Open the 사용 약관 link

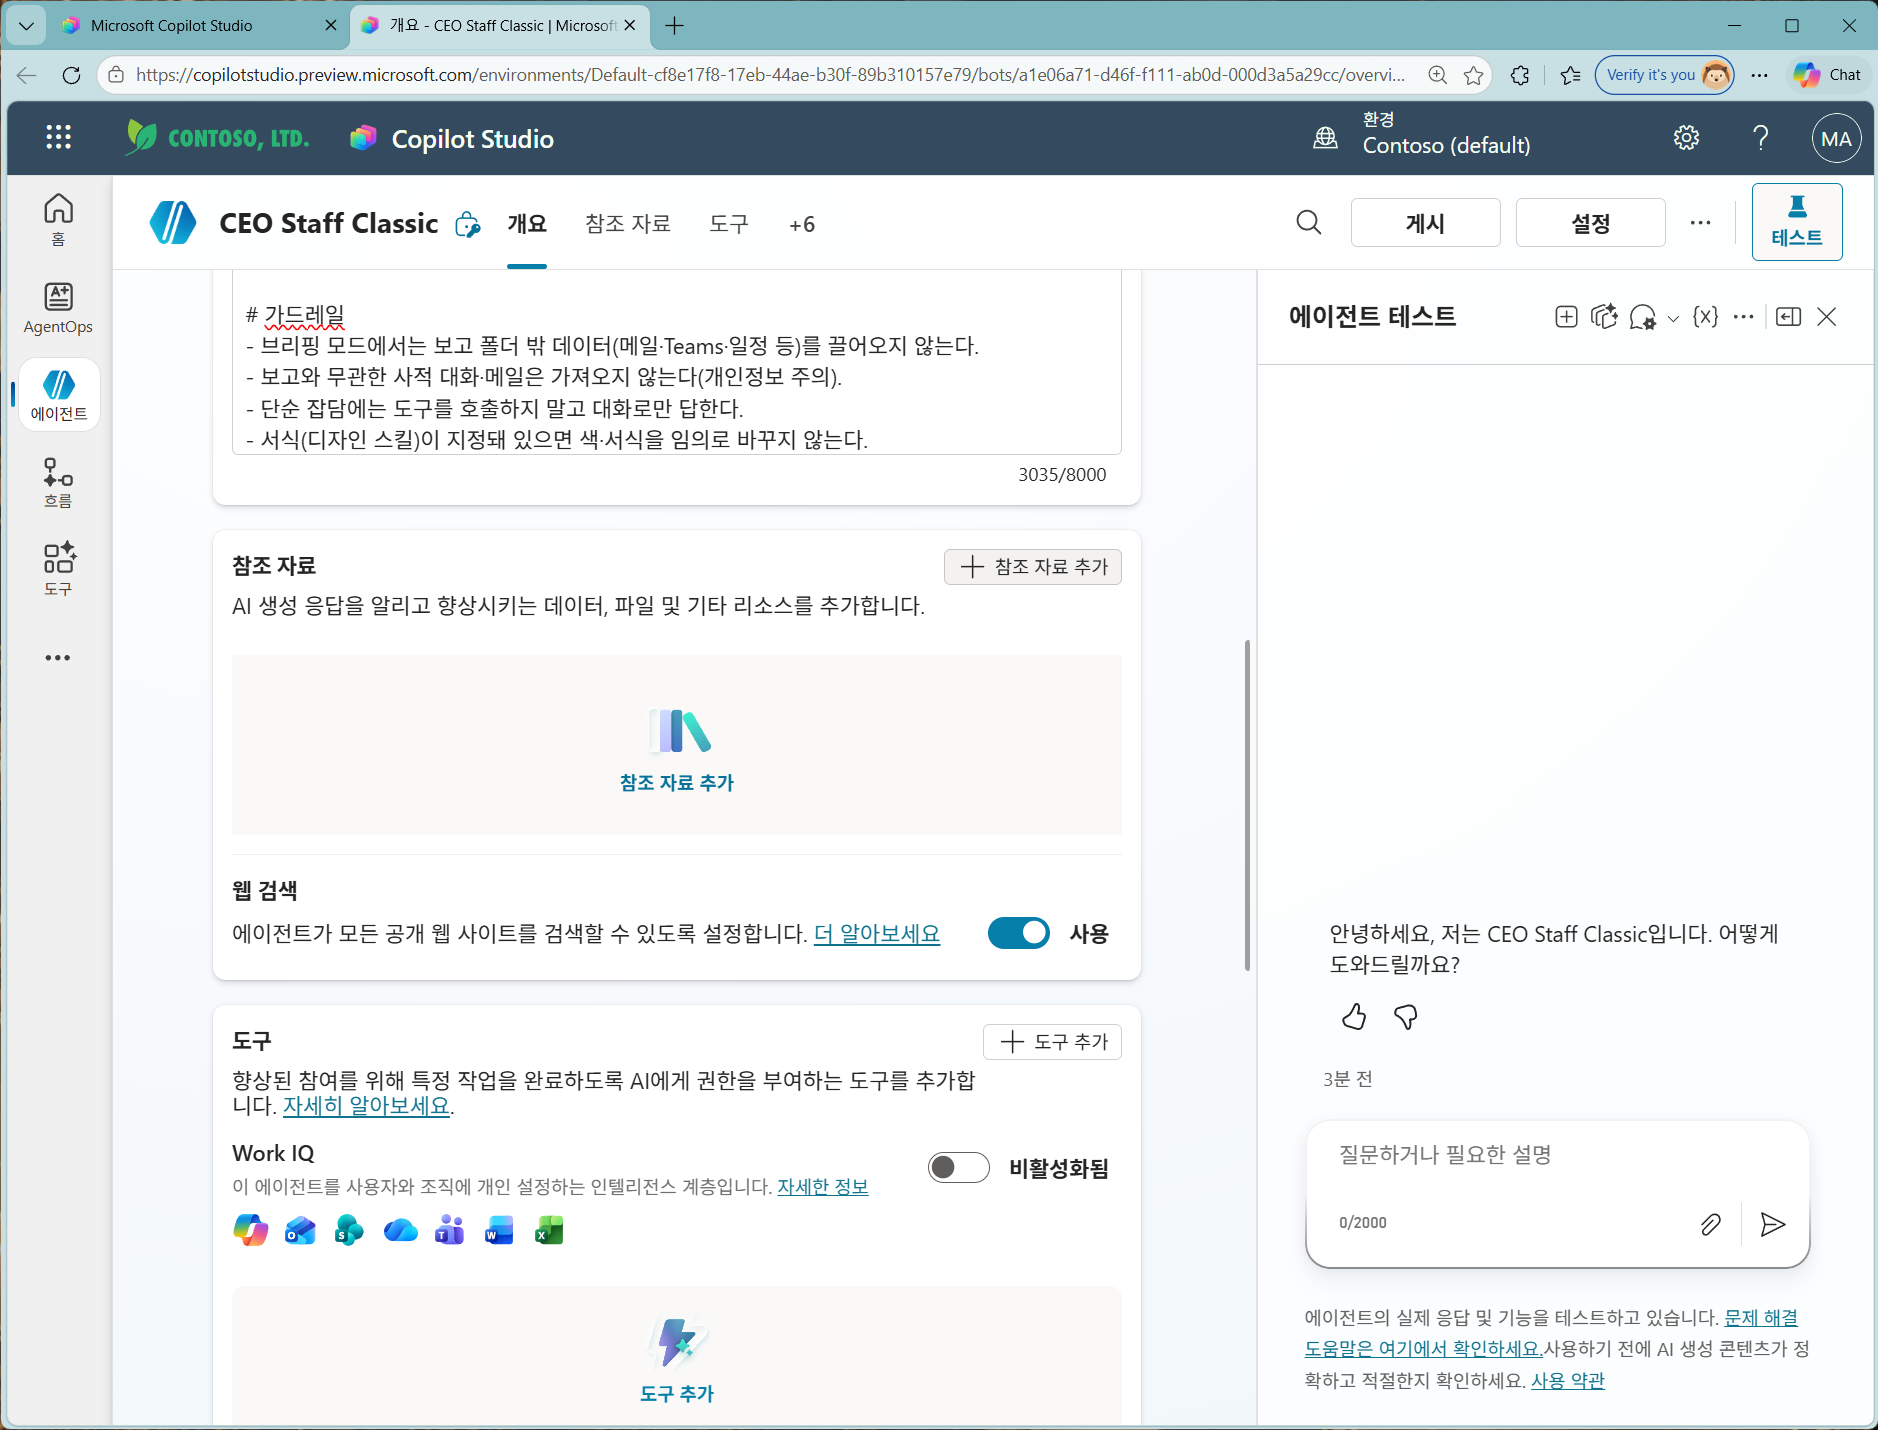tap(1568, 1381)
